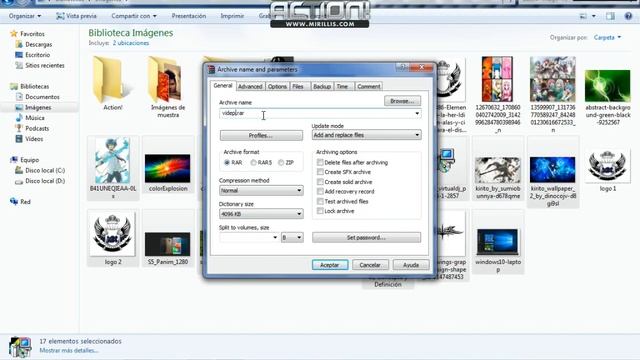Expand the Archive name history dropdown

point(417,113)
